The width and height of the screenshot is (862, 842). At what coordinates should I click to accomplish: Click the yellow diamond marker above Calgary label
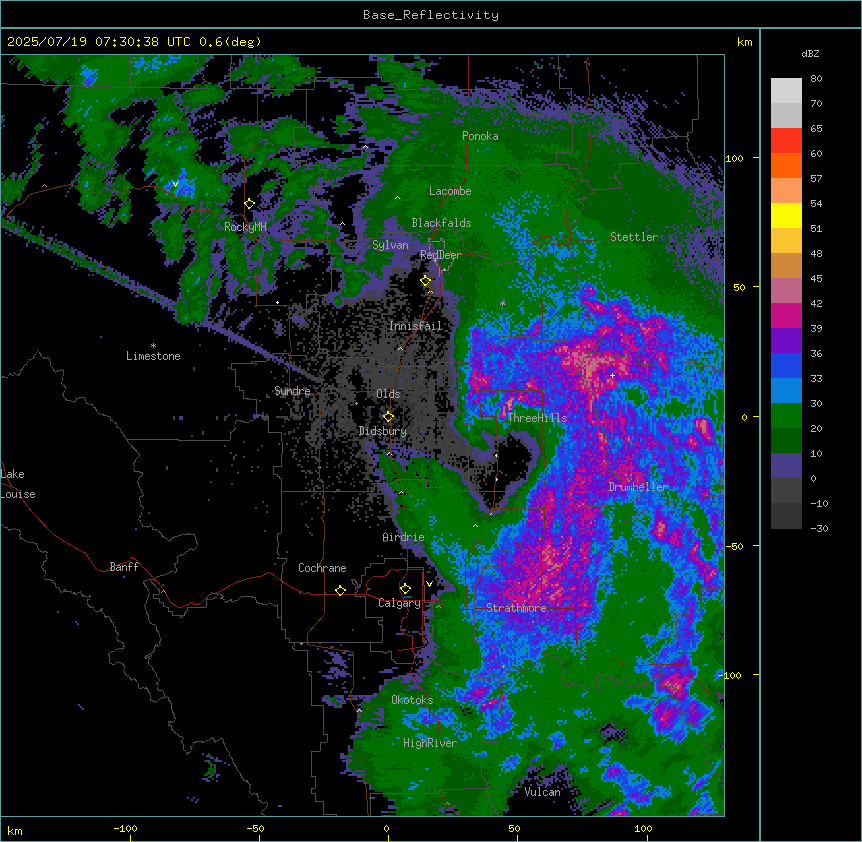click(405, 589)
